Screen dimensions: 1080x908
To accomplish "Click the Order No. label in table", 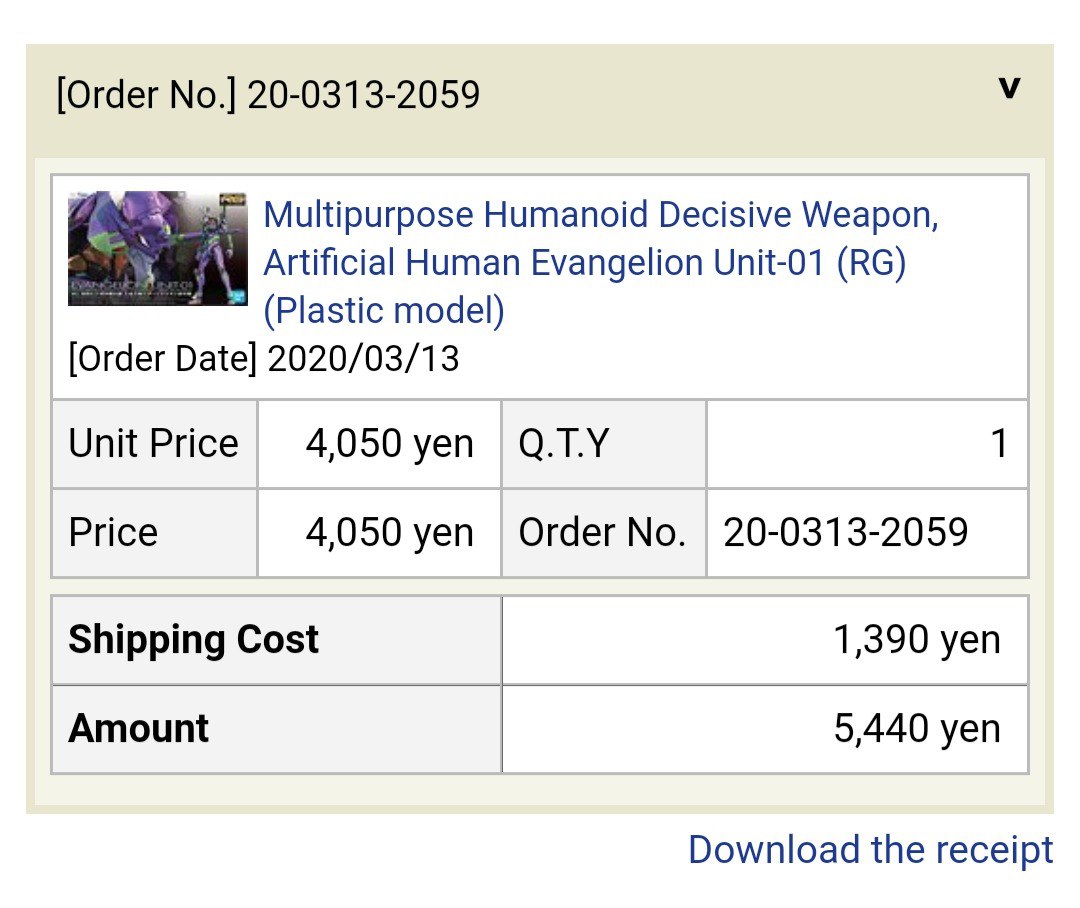I will coord(604,533).
